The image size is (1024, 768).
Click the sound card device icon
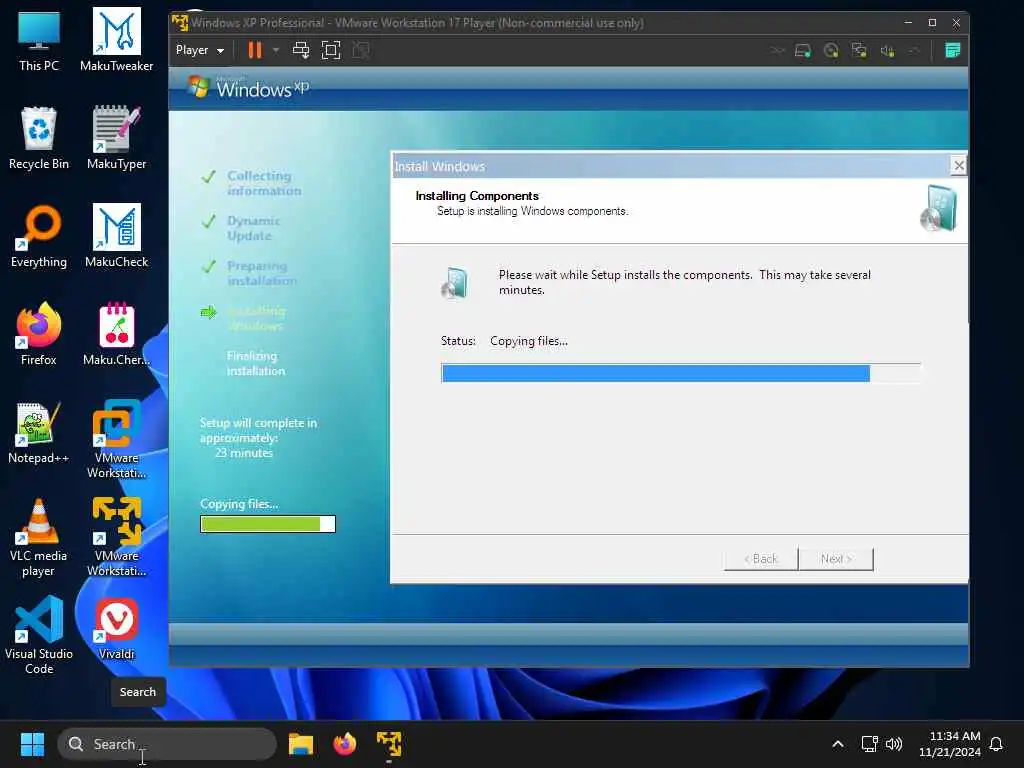pyautogui.click(x=887, y=50)
